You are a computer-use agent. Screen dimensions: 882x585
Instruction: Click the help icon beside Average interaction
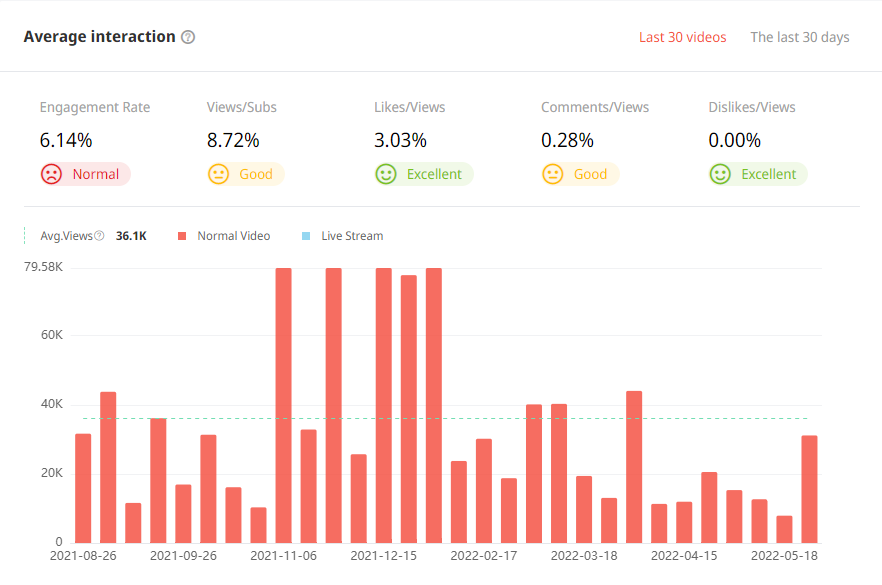pyautogui.click(x=188, y=37)
